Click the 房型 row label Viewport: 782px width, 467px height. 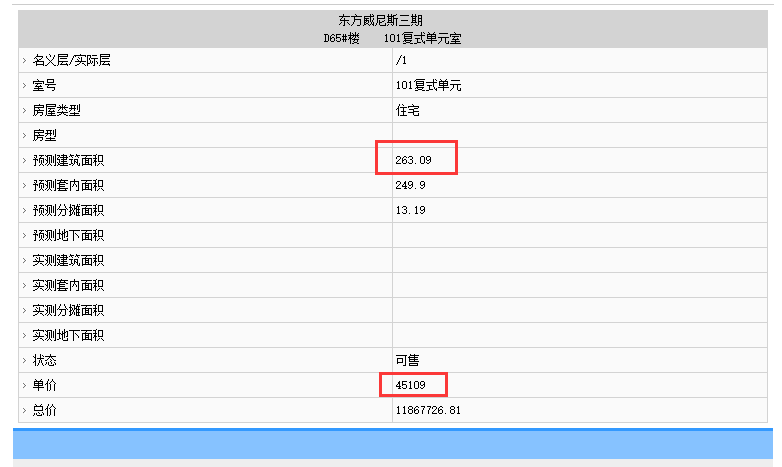(x=44, y=135)
